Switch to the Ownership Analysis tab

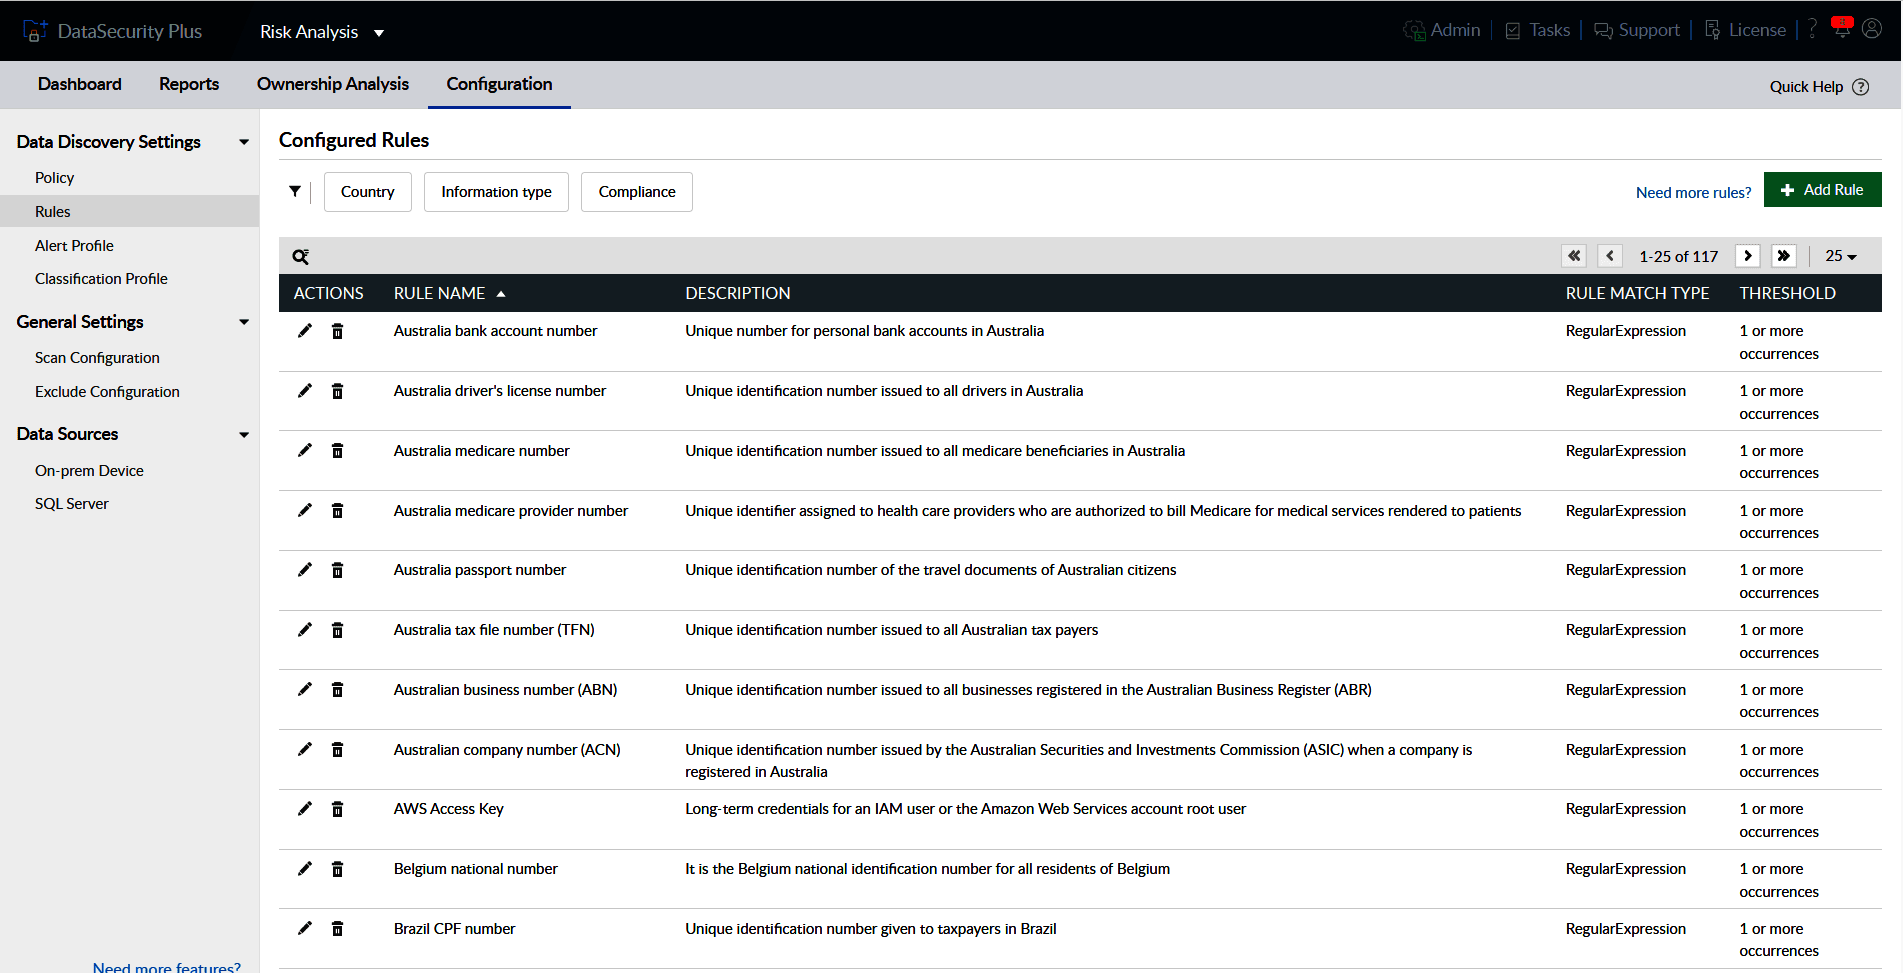(x=332, y=84)
